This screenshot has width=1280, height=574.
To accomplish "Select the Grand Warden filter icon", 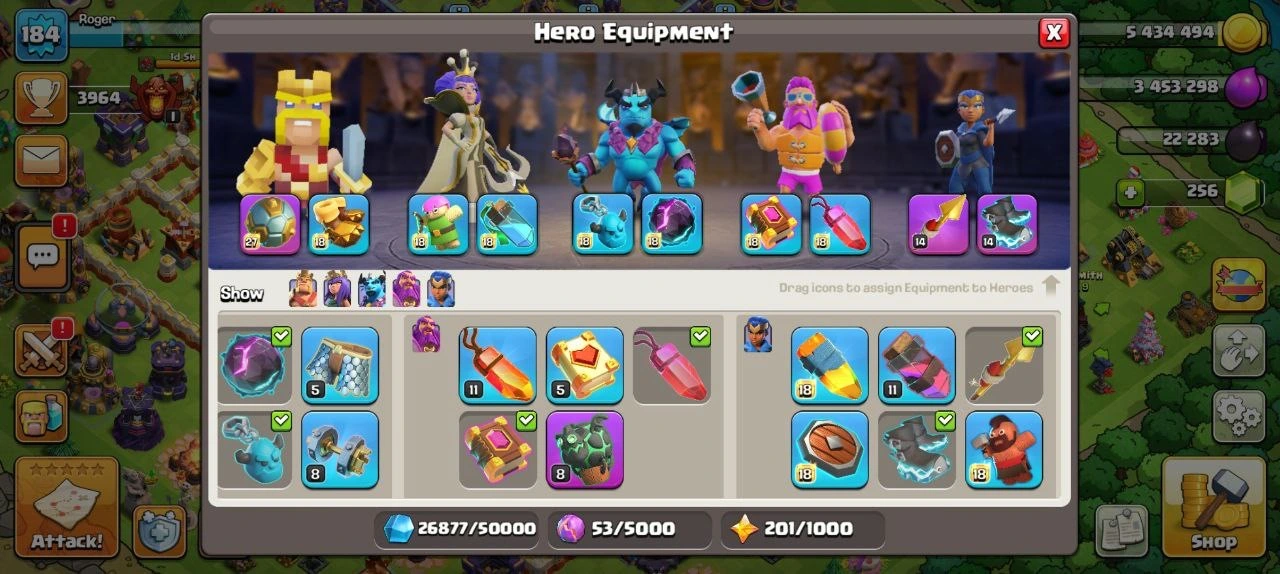I will tap(406, 289).
